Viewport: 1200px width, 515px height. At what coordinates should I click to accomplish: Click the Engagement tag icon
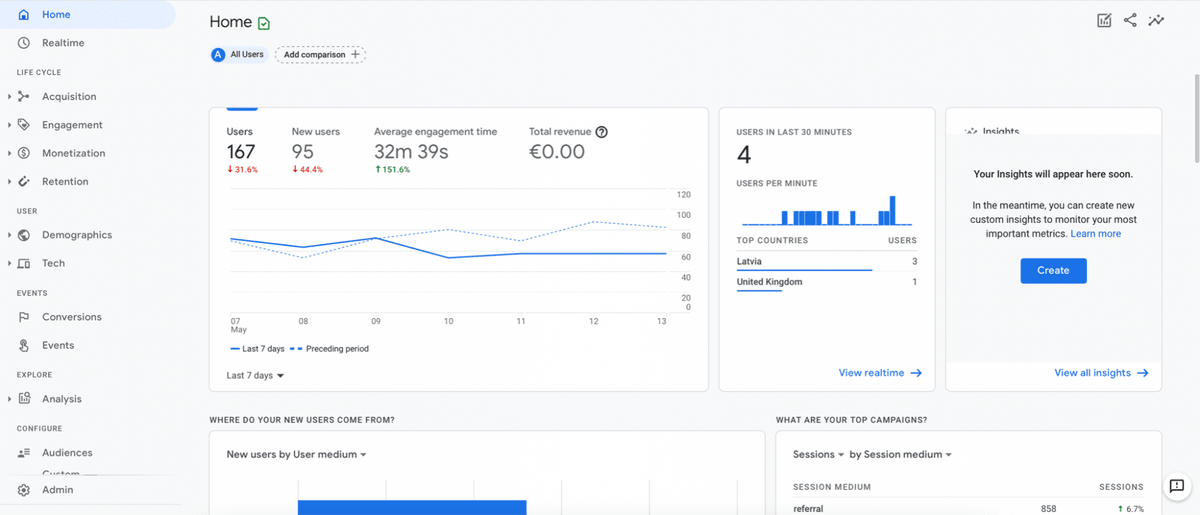(24, 125)
